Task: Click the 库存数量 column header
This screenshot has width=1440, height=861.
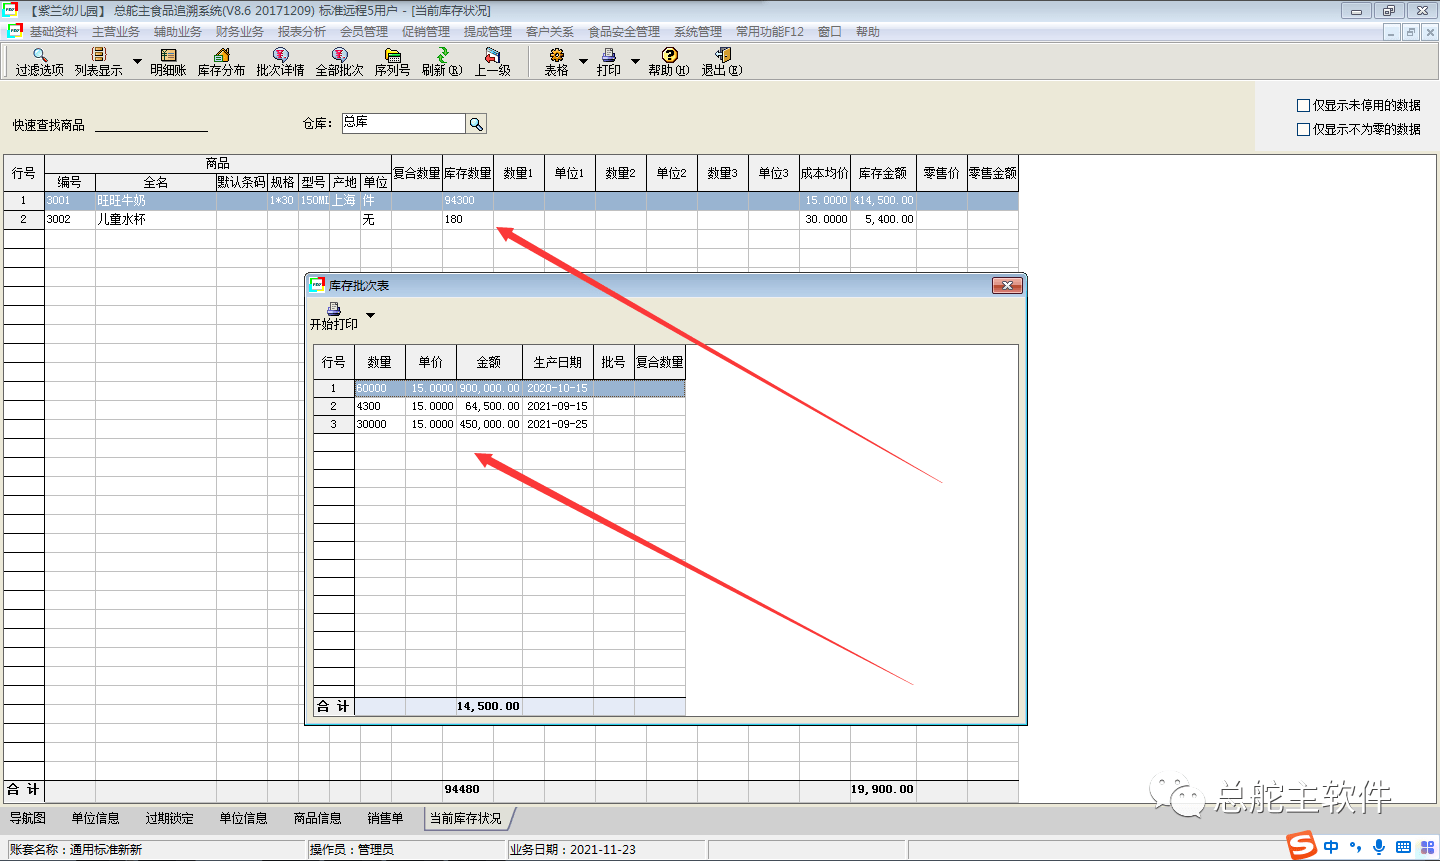Action: click(468, 173)
